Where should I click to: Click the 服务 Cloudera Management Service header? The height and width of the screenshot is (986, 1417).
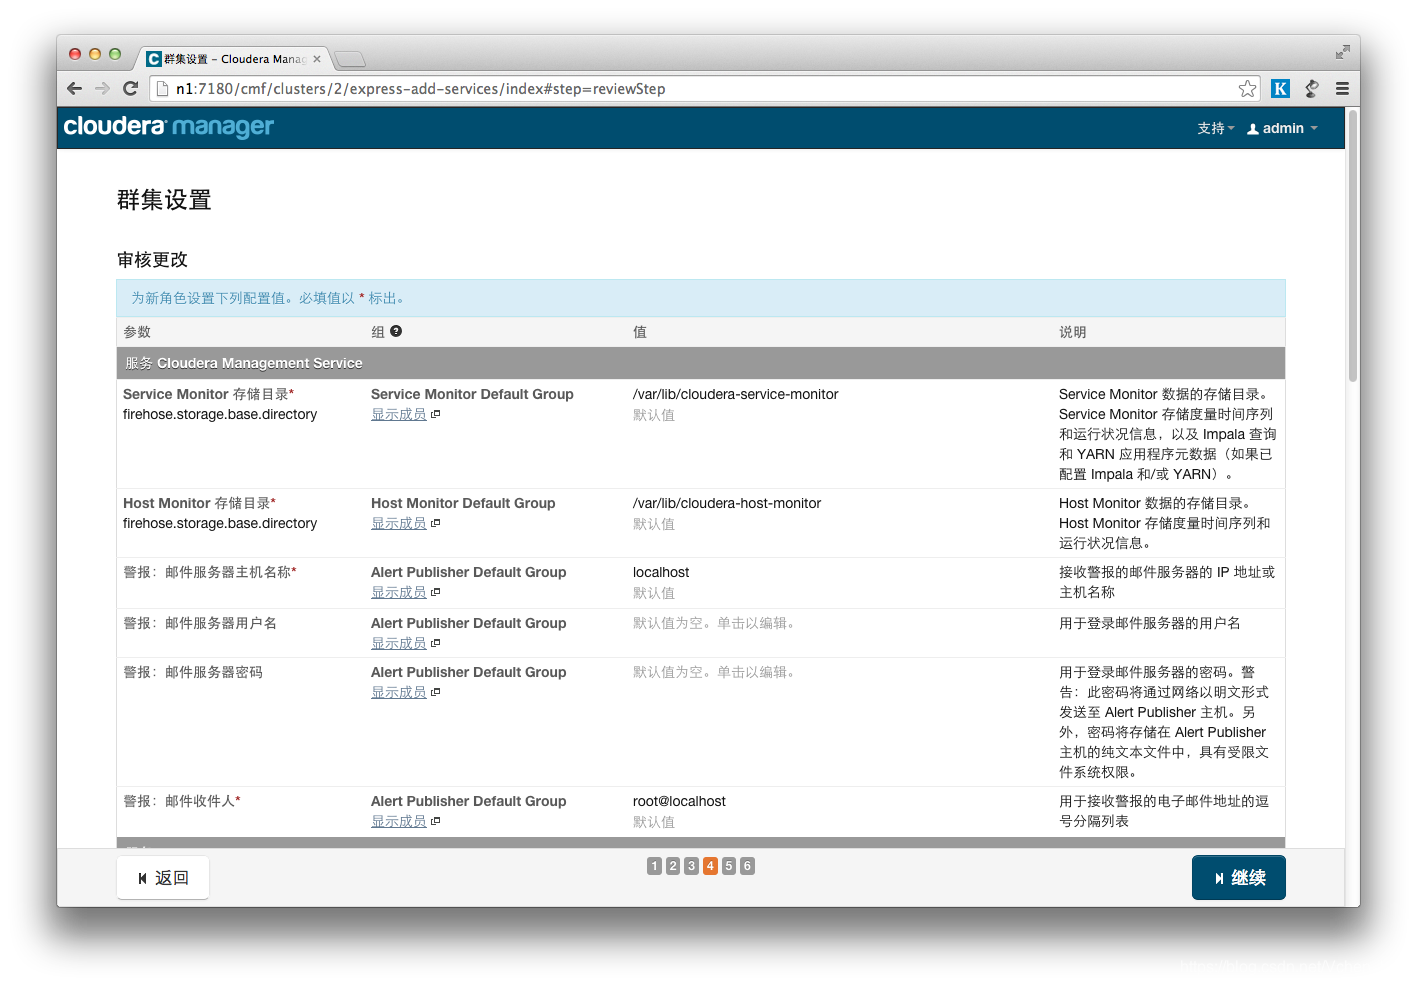[x=700, y=363]
